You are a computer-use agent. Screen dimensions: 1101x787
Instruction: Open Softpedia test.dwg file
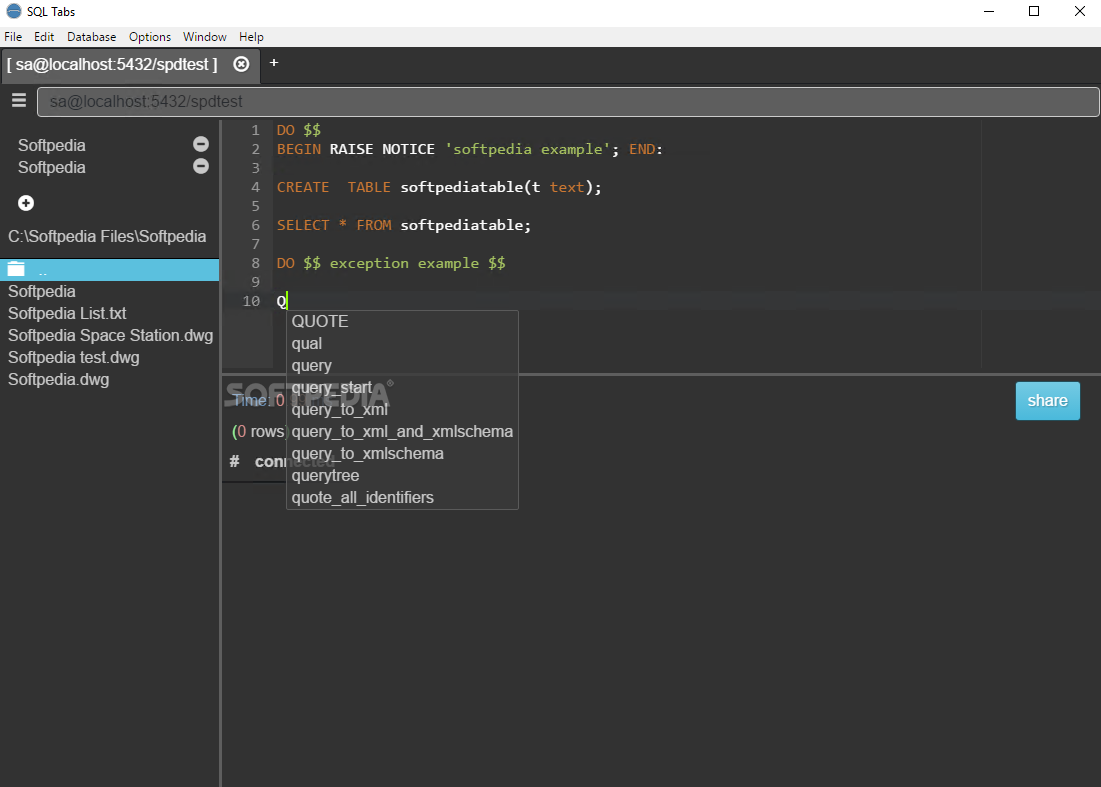tap(74, 357)
